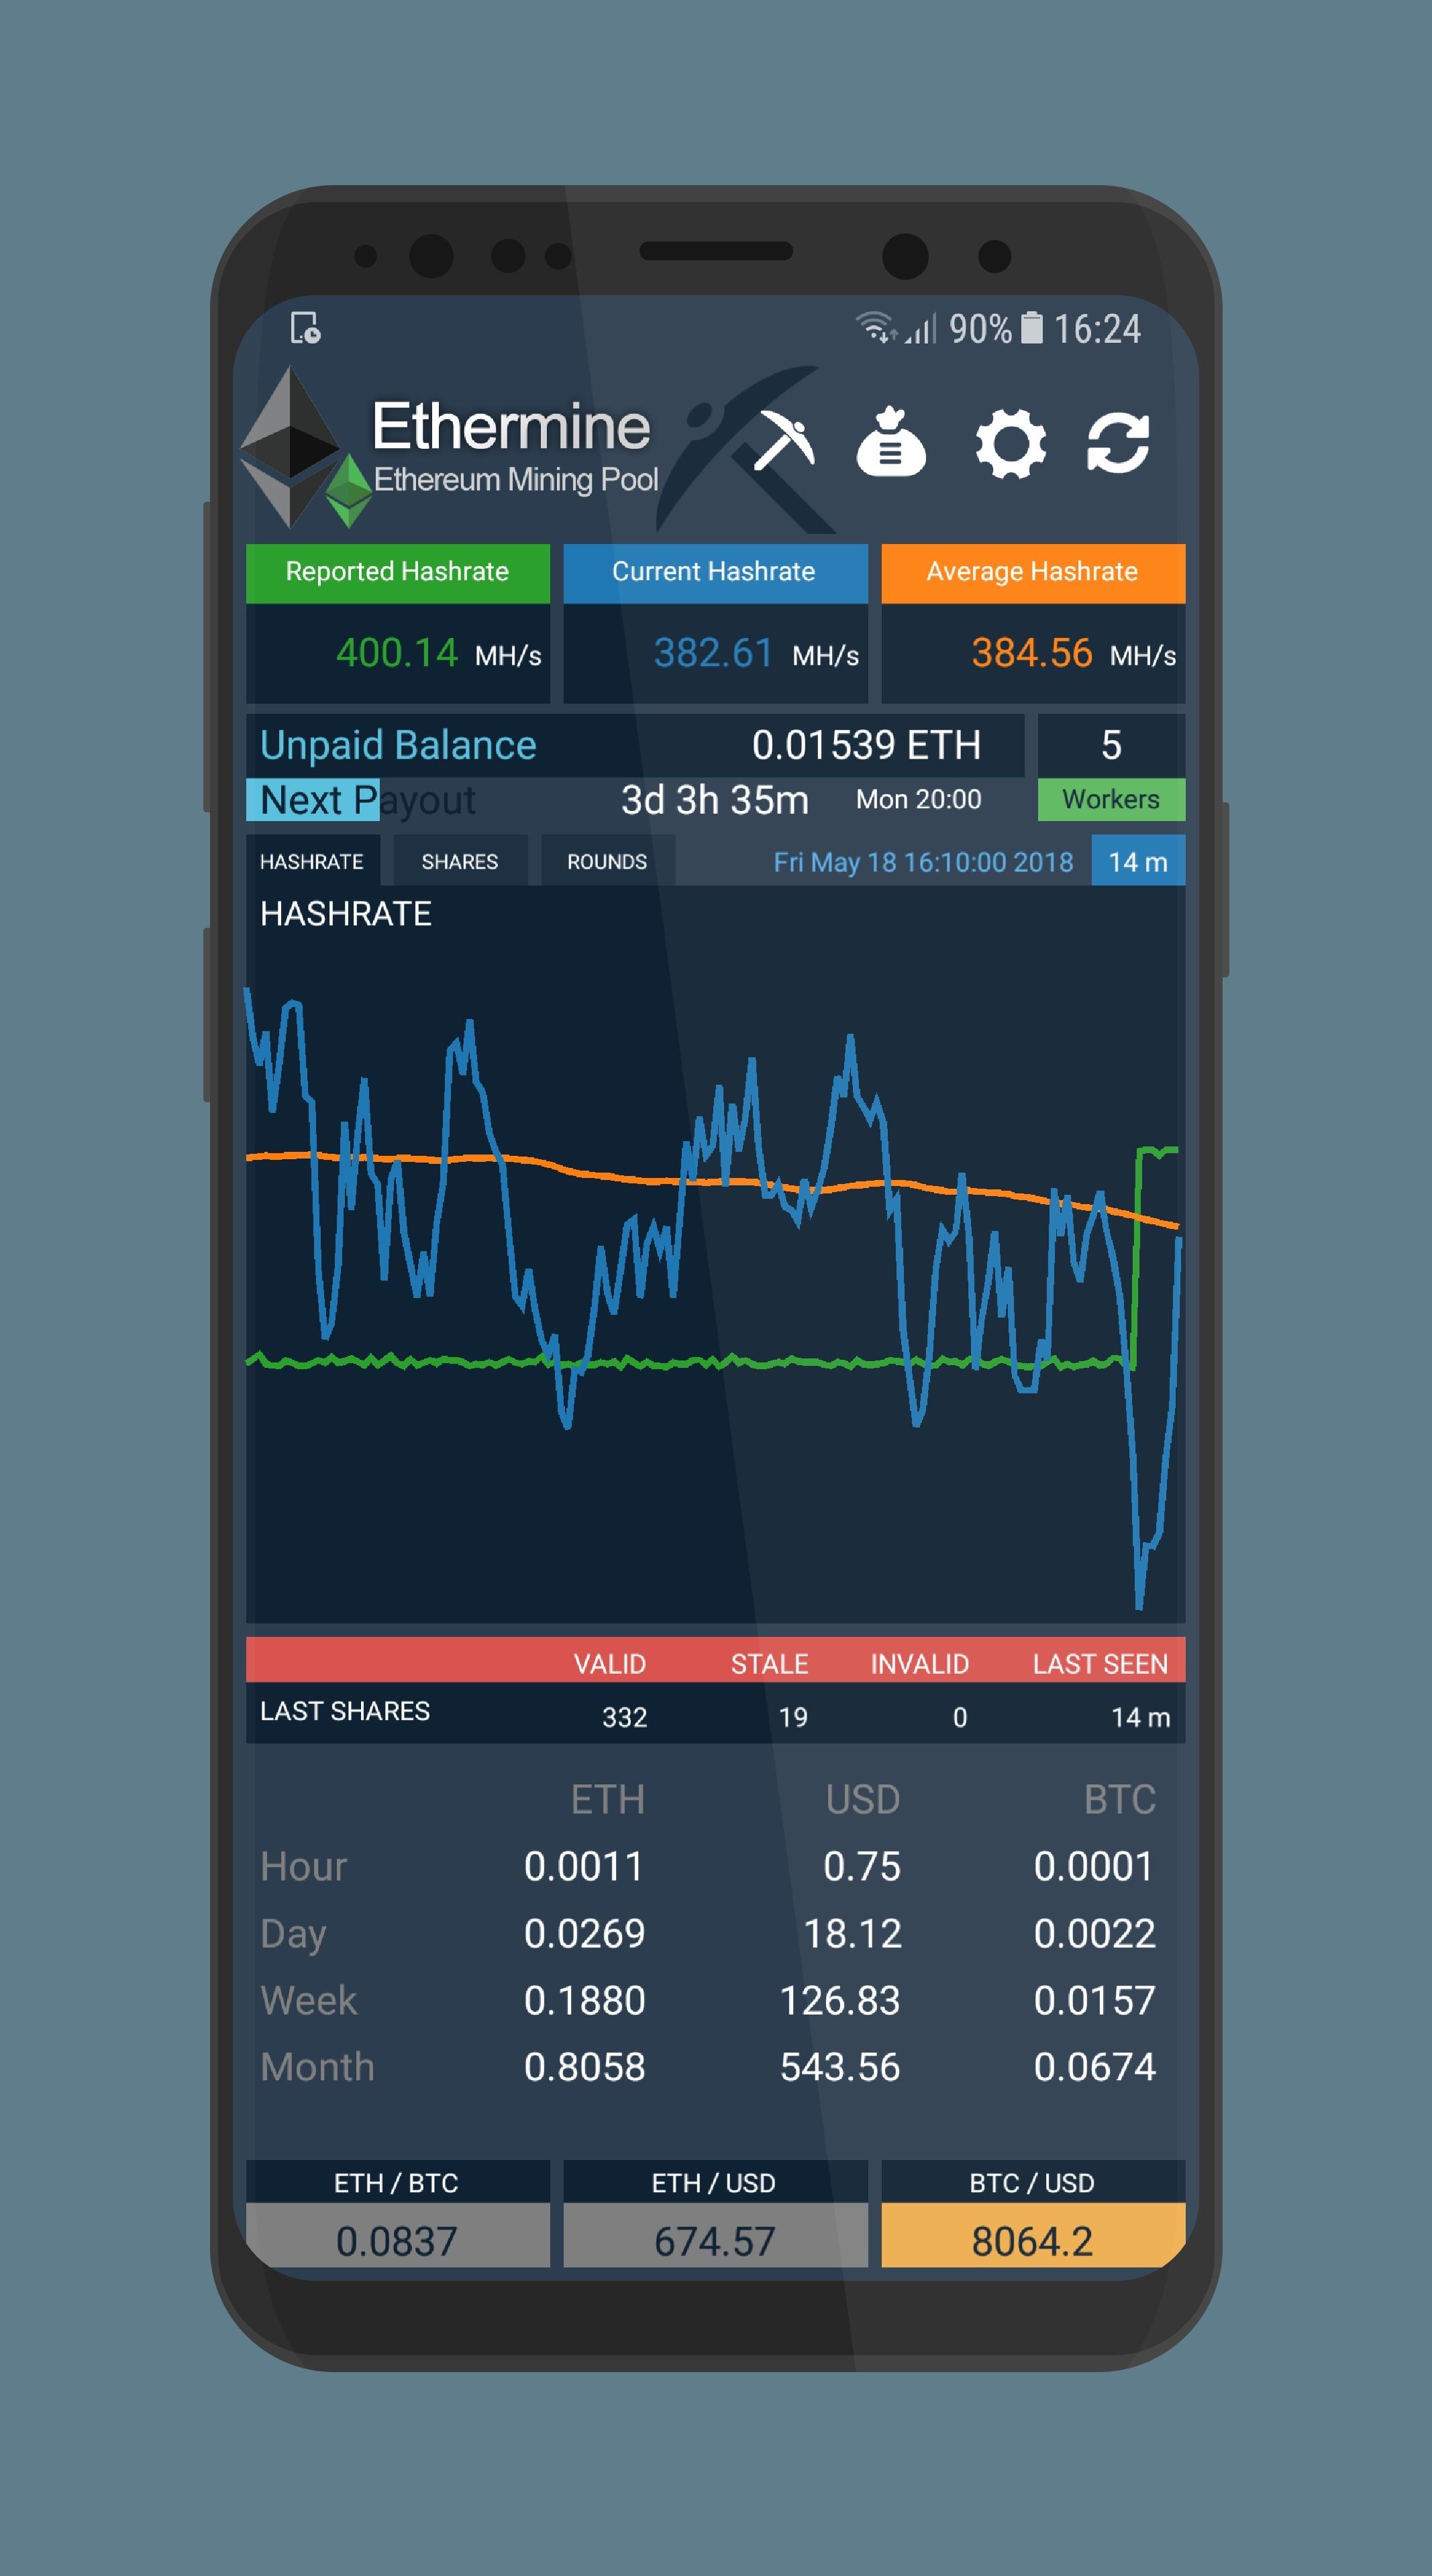Tap the Hour earnings row label

(303, 1866)
